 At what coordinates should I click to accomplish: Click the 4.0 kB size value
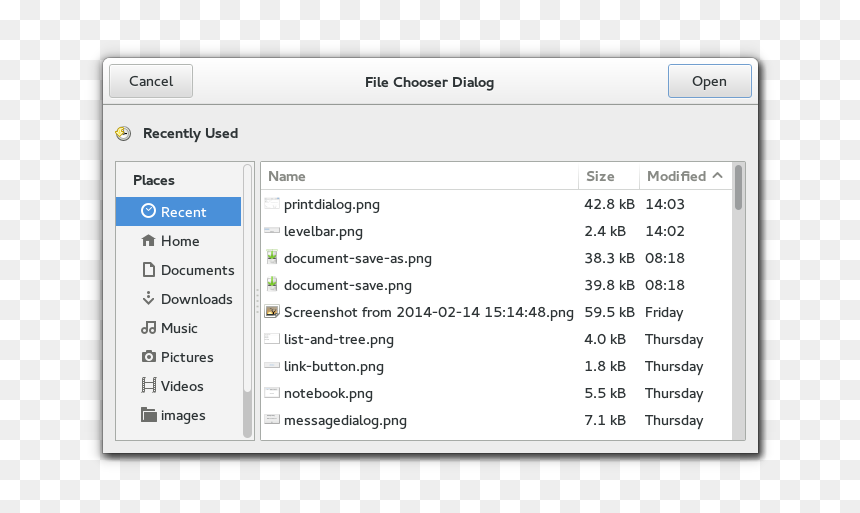tap(605, 339)
